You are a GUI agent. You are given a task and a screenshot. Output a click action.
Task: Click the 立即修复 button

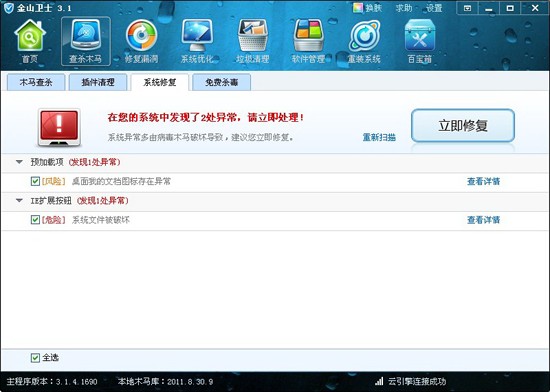coord(463,126)
